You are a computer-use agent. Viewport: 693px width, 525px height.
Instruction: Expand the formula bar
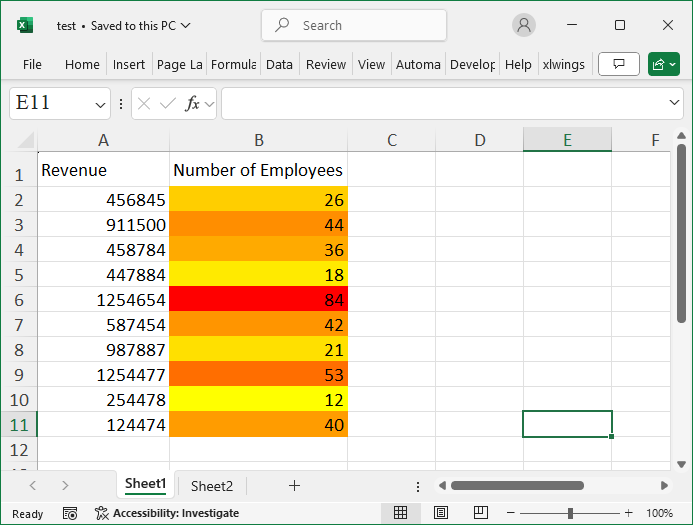pos(674,103)
